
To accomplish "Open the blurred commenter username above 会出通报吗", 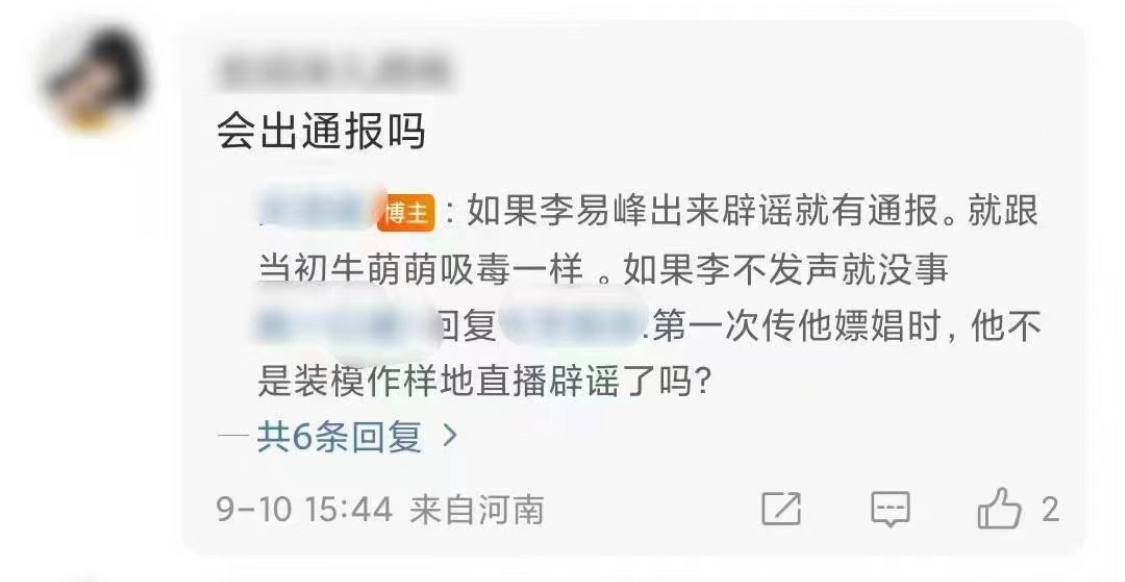I will 335,70.
